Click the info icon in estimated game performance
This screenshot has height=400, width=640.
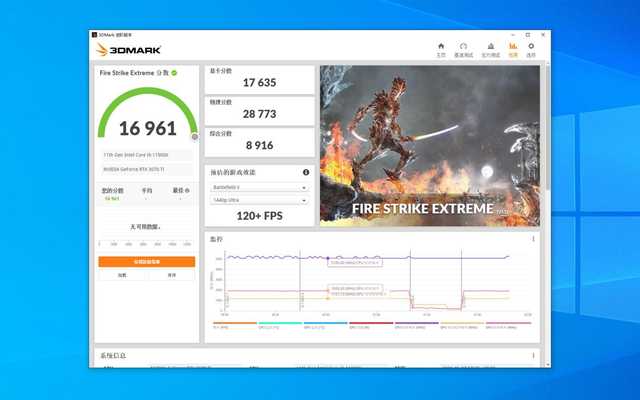[306, 172]
